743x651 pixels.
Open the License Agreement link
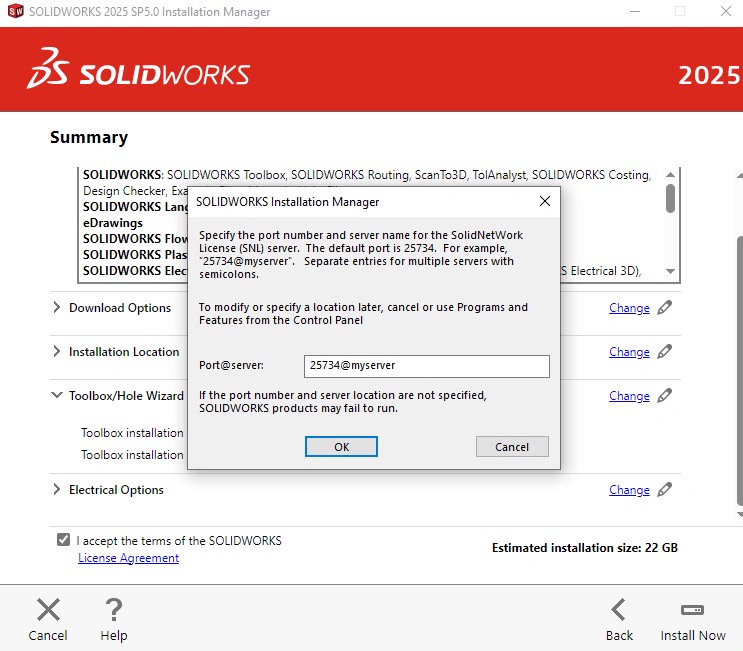point(128,558)
